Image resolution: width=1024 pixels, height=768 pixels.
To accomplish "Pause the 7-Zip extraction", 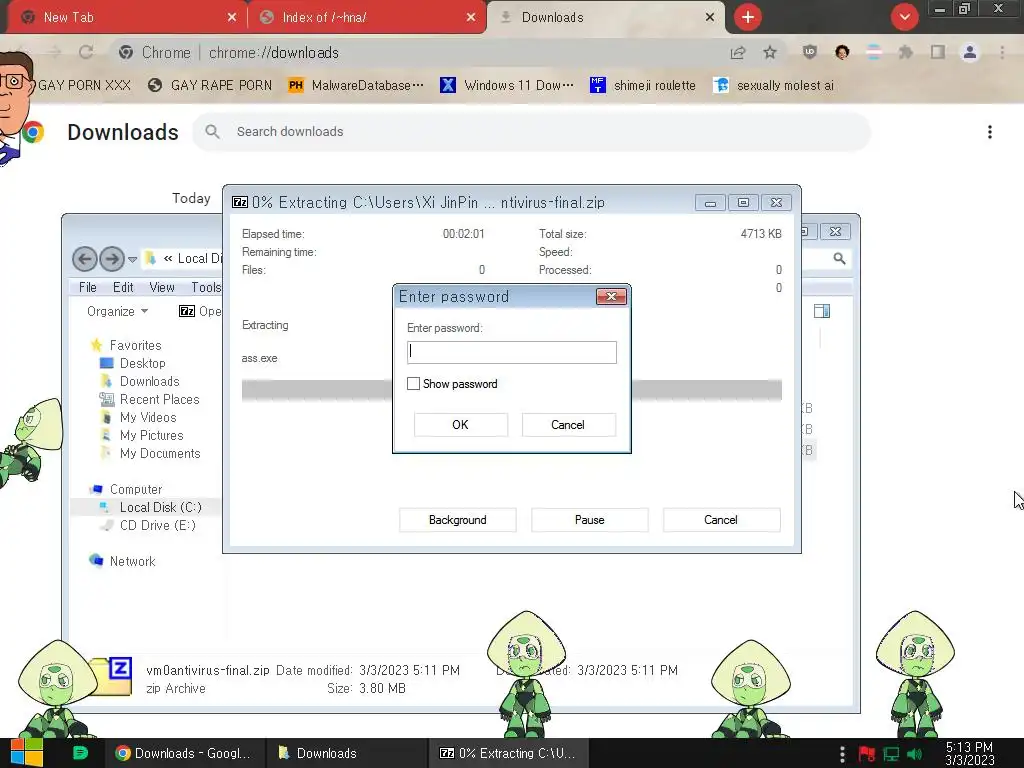I will 589,520.
